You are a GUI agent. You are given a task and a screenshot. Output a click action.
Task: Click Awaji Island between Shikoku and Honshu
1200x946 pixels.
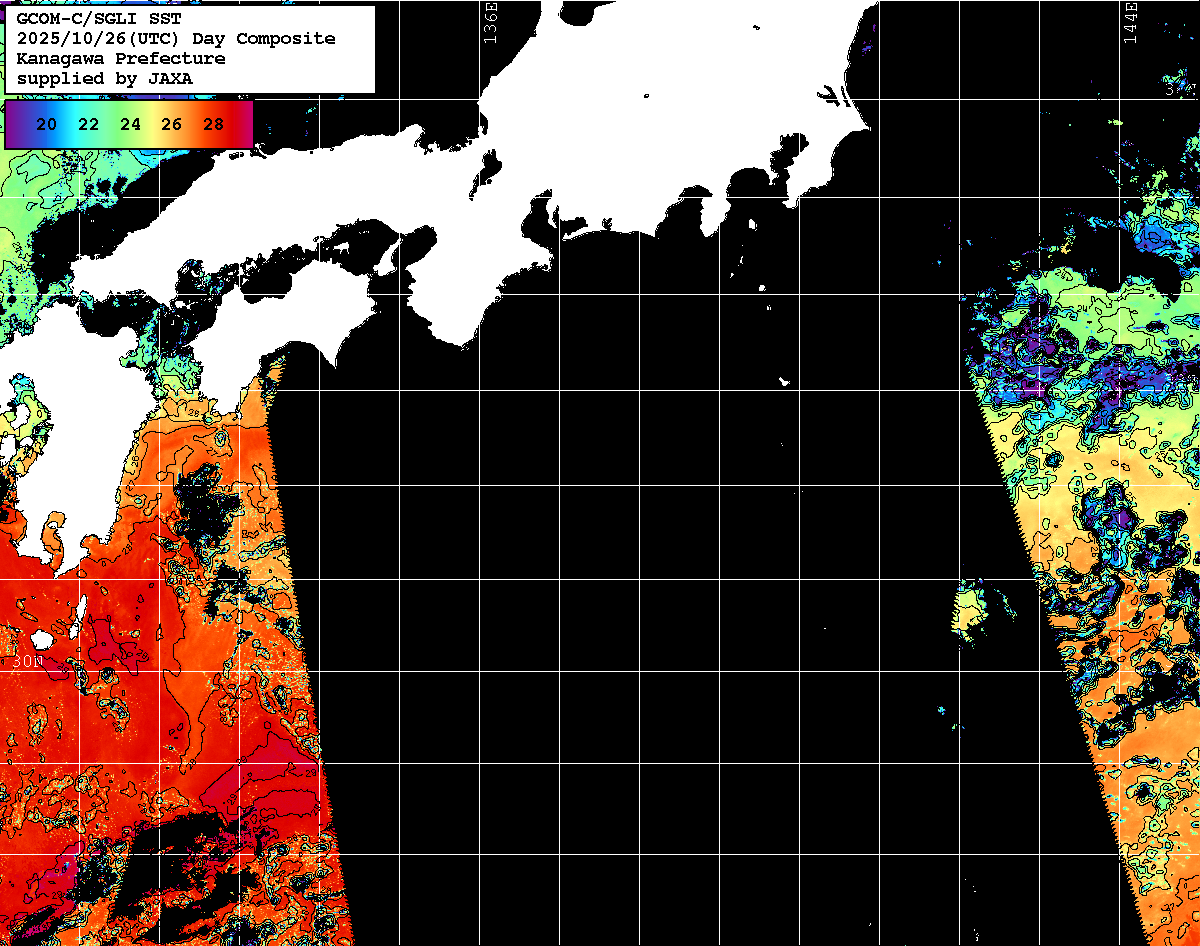389,258
